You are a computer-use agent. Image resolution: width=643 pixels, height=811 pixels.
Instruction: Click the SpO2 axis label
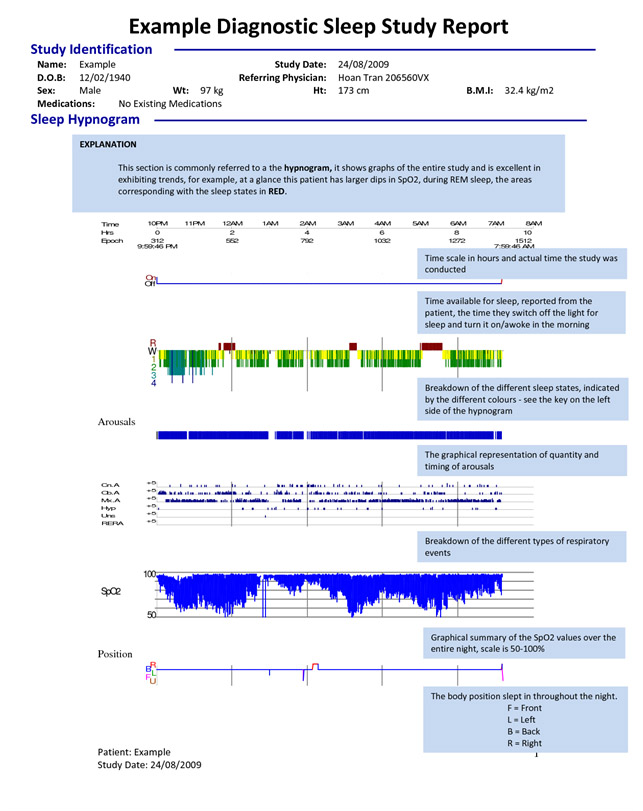coord(111,591)
